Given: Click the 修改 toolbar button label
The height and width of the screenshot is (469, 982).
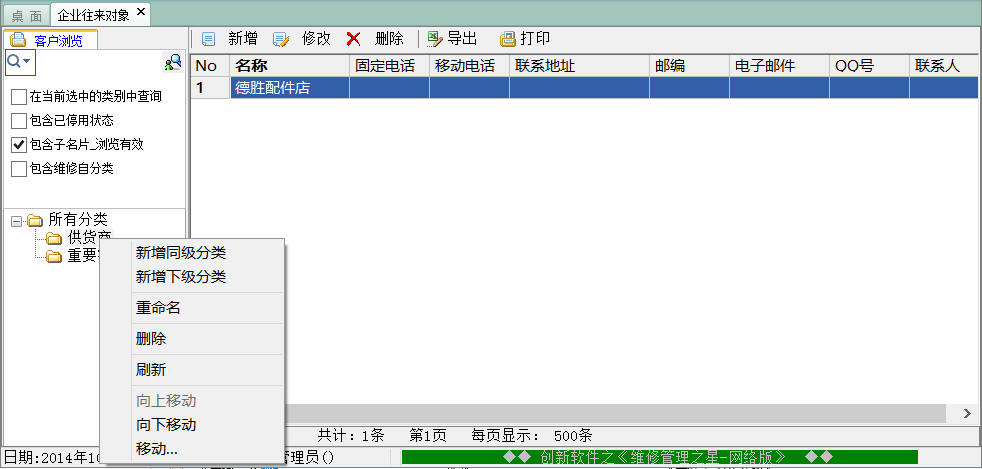Looking at the screenshot, I should pyautogui.click(x=316, y=39).
